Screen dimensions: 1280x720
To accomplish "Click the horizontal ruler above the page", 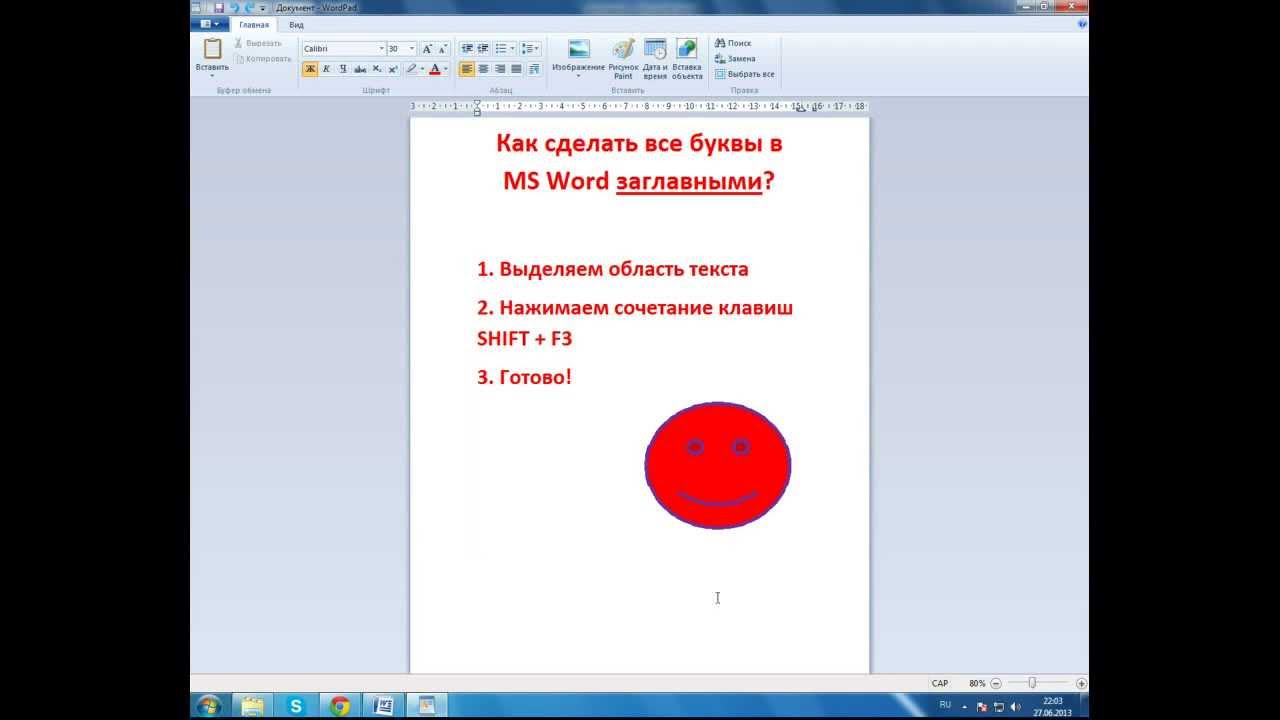I will 639,106.
